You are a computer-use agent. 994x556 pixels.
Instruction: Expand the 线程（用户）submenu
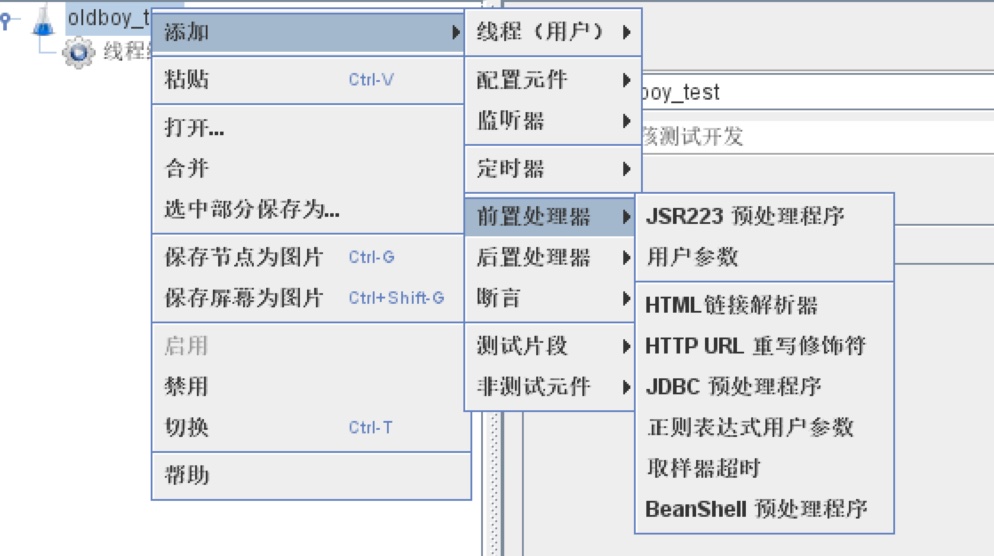point(552,32)
